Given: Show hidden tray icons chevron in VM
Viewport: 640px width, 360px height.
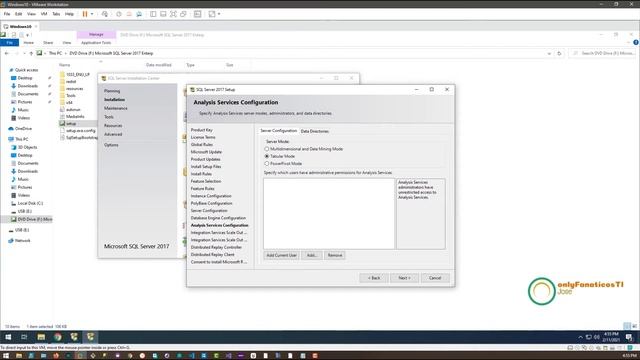Looking at the screenshot, I should pos(580,337).
